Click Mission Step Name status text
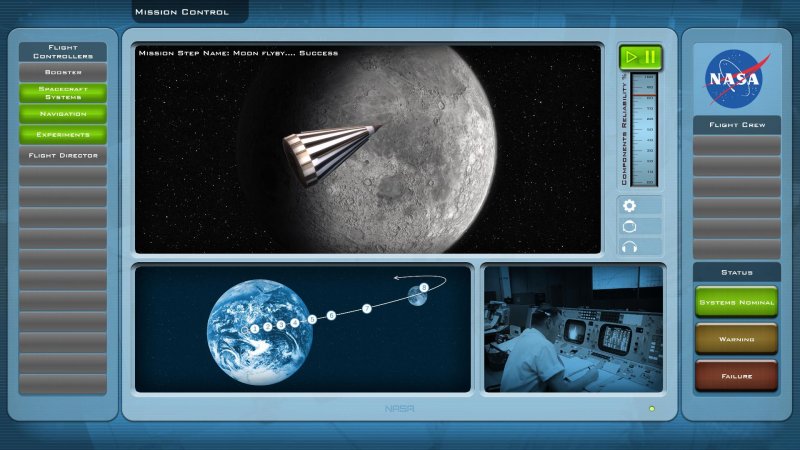 [238, 53]
